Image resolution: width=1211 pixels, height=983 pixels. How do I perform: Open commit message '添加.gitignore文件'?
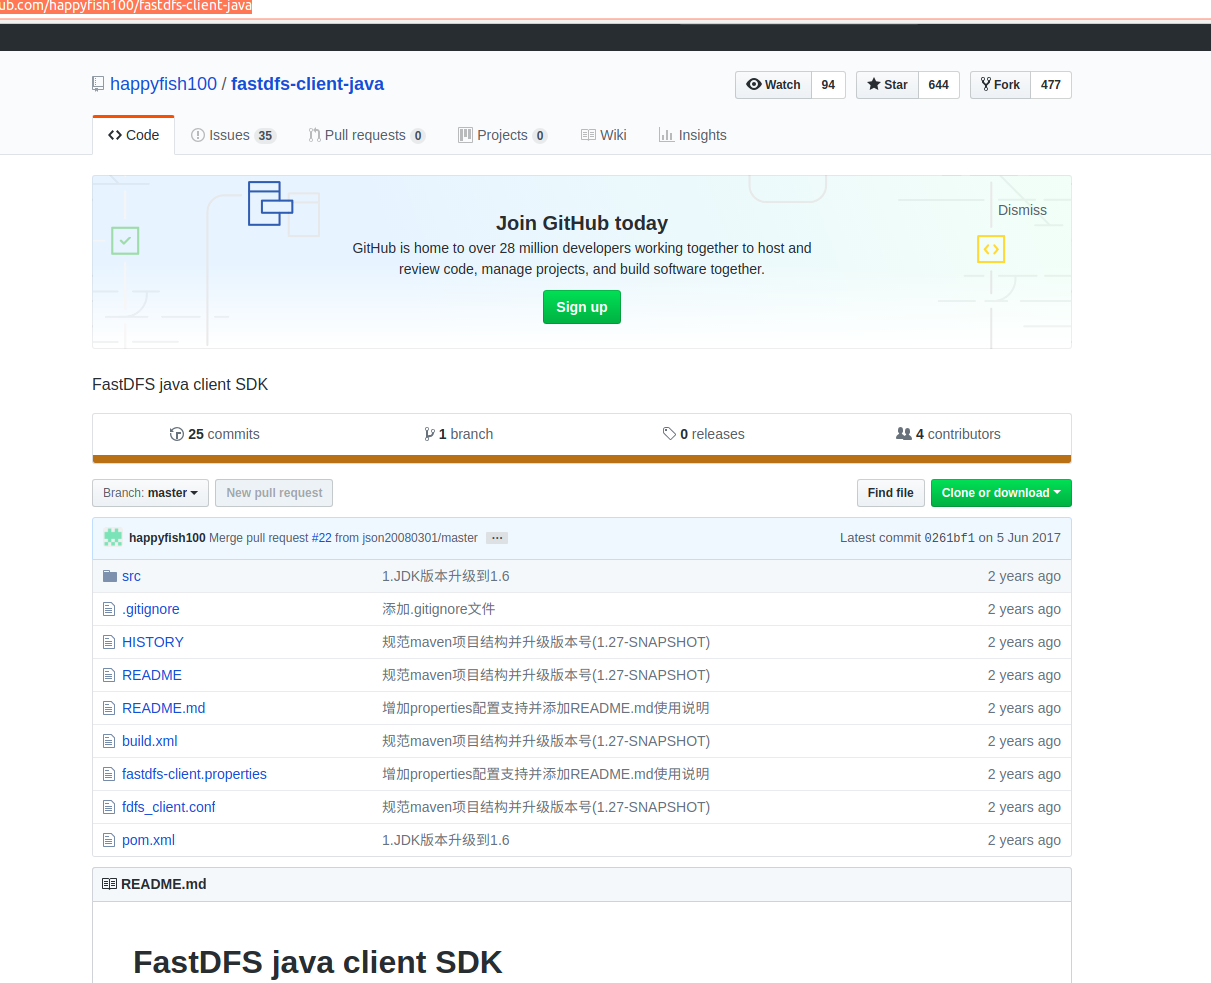point(438,609)
